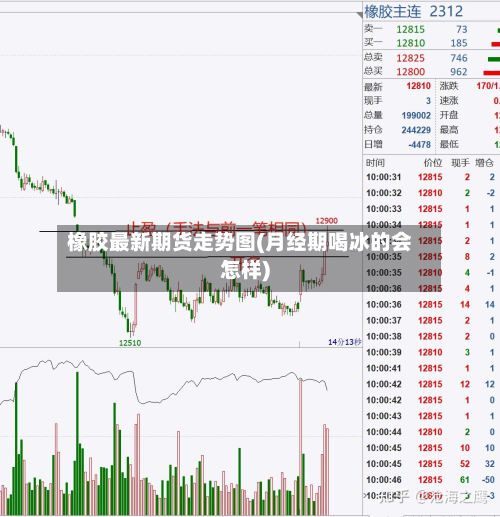Click the 总量 total volume 199002
The image size is (500, 517).
pyautogui.click(x=416, y=115)
